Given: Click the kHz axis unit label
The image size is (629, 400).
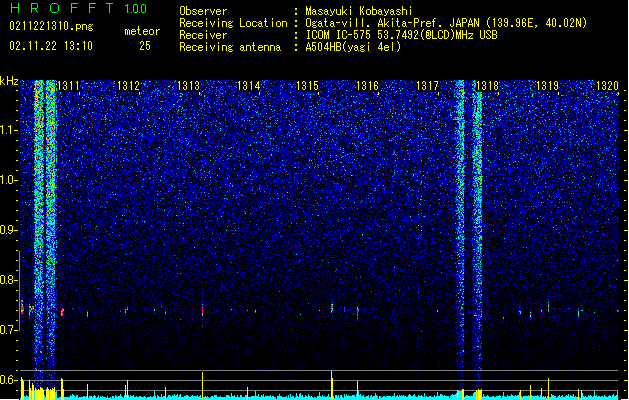Looking at the screenshot, I should click(x=9, y=81).
